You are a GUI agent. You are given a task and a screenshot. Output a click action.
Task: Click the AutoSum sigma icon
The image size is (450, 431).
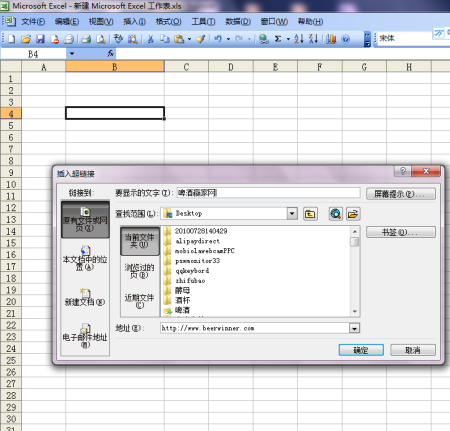pyautogui.click(x=278, y=39)
